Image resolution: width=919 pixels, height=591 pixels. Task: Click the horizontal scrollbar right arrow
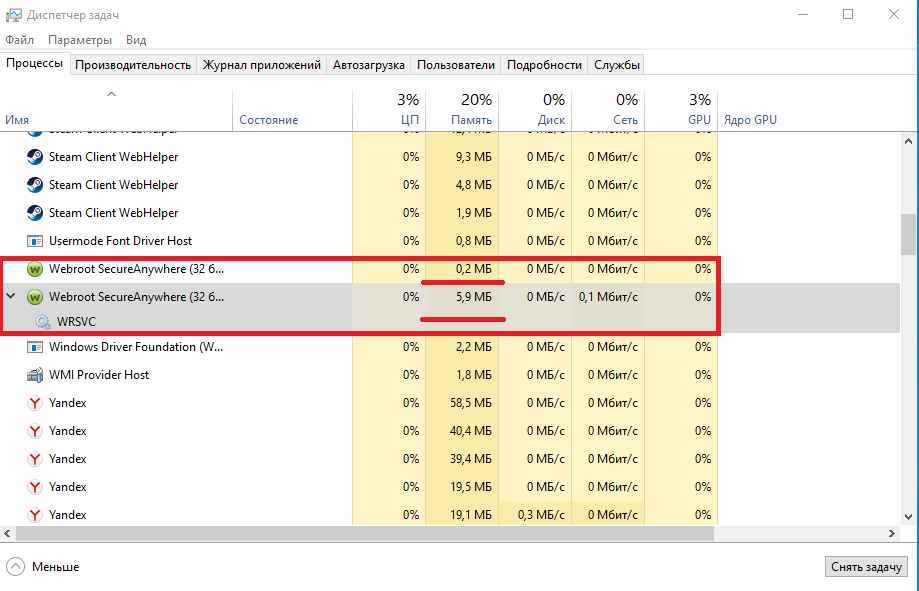coord(892,534)
